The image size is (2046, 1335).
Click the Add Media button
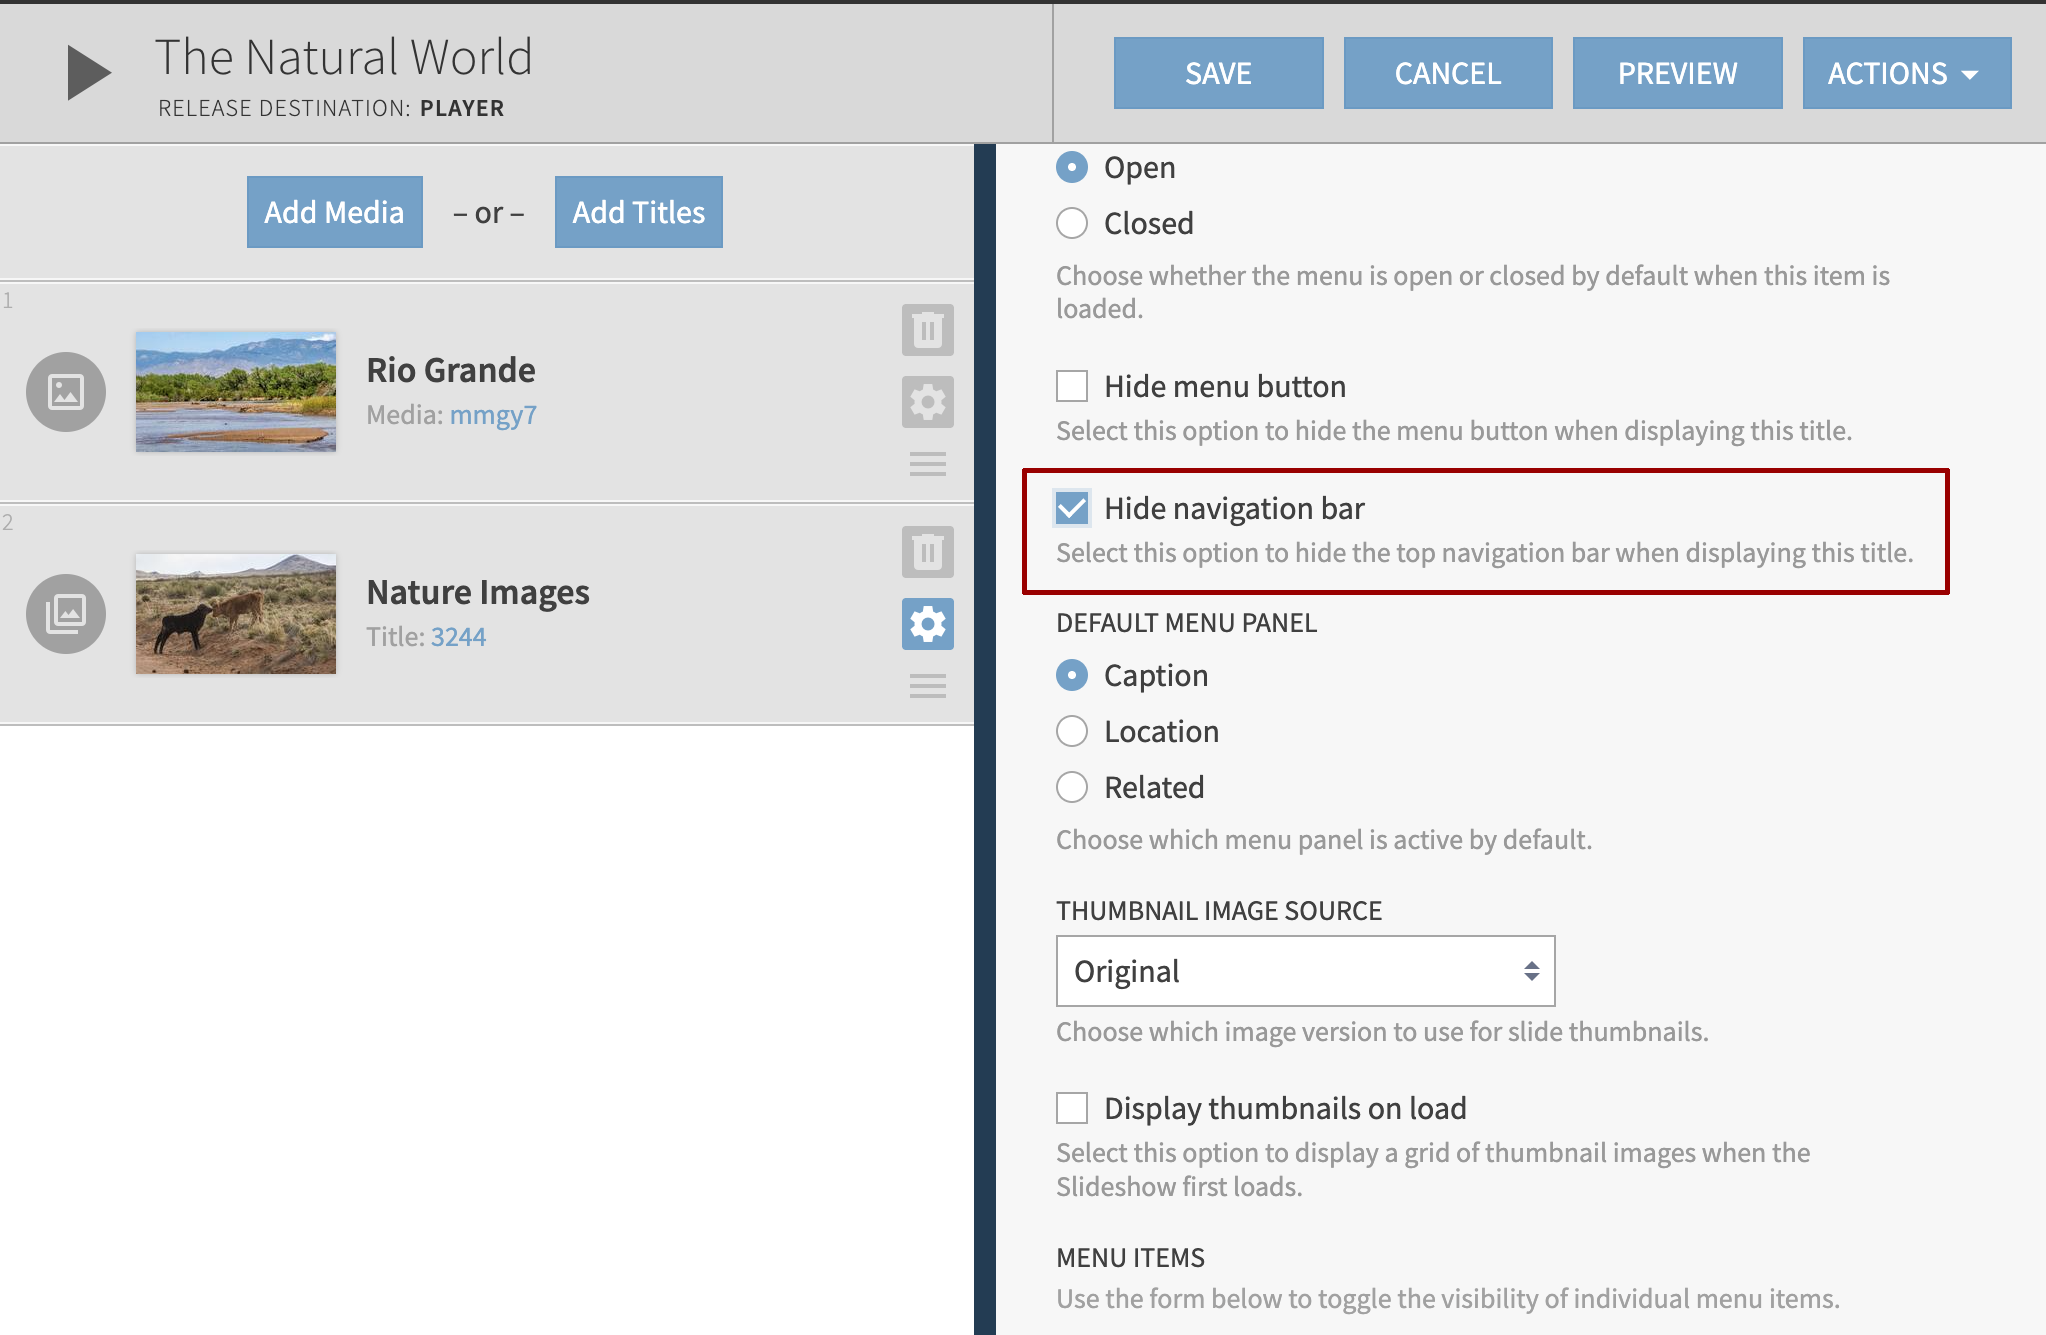click(x=334, y=212)
